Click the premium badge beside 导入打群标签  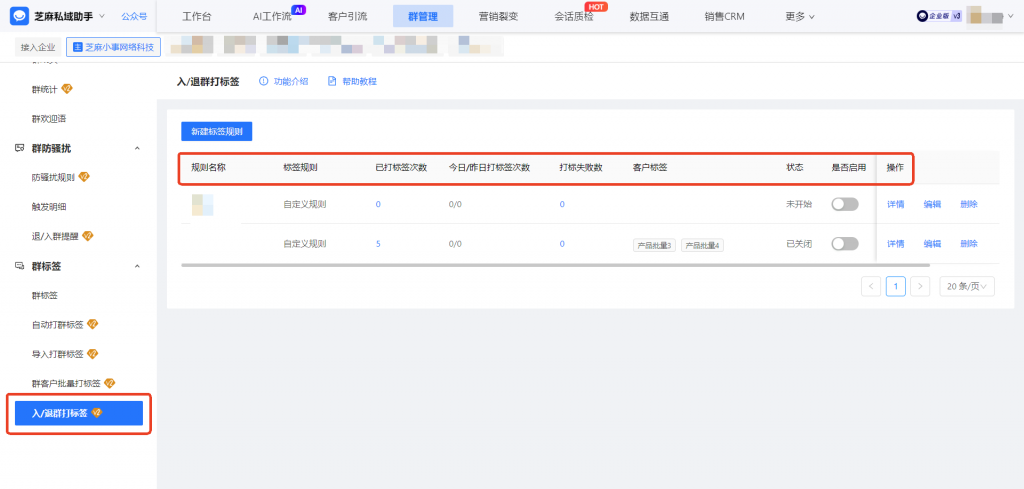click(x=92, y=354)
